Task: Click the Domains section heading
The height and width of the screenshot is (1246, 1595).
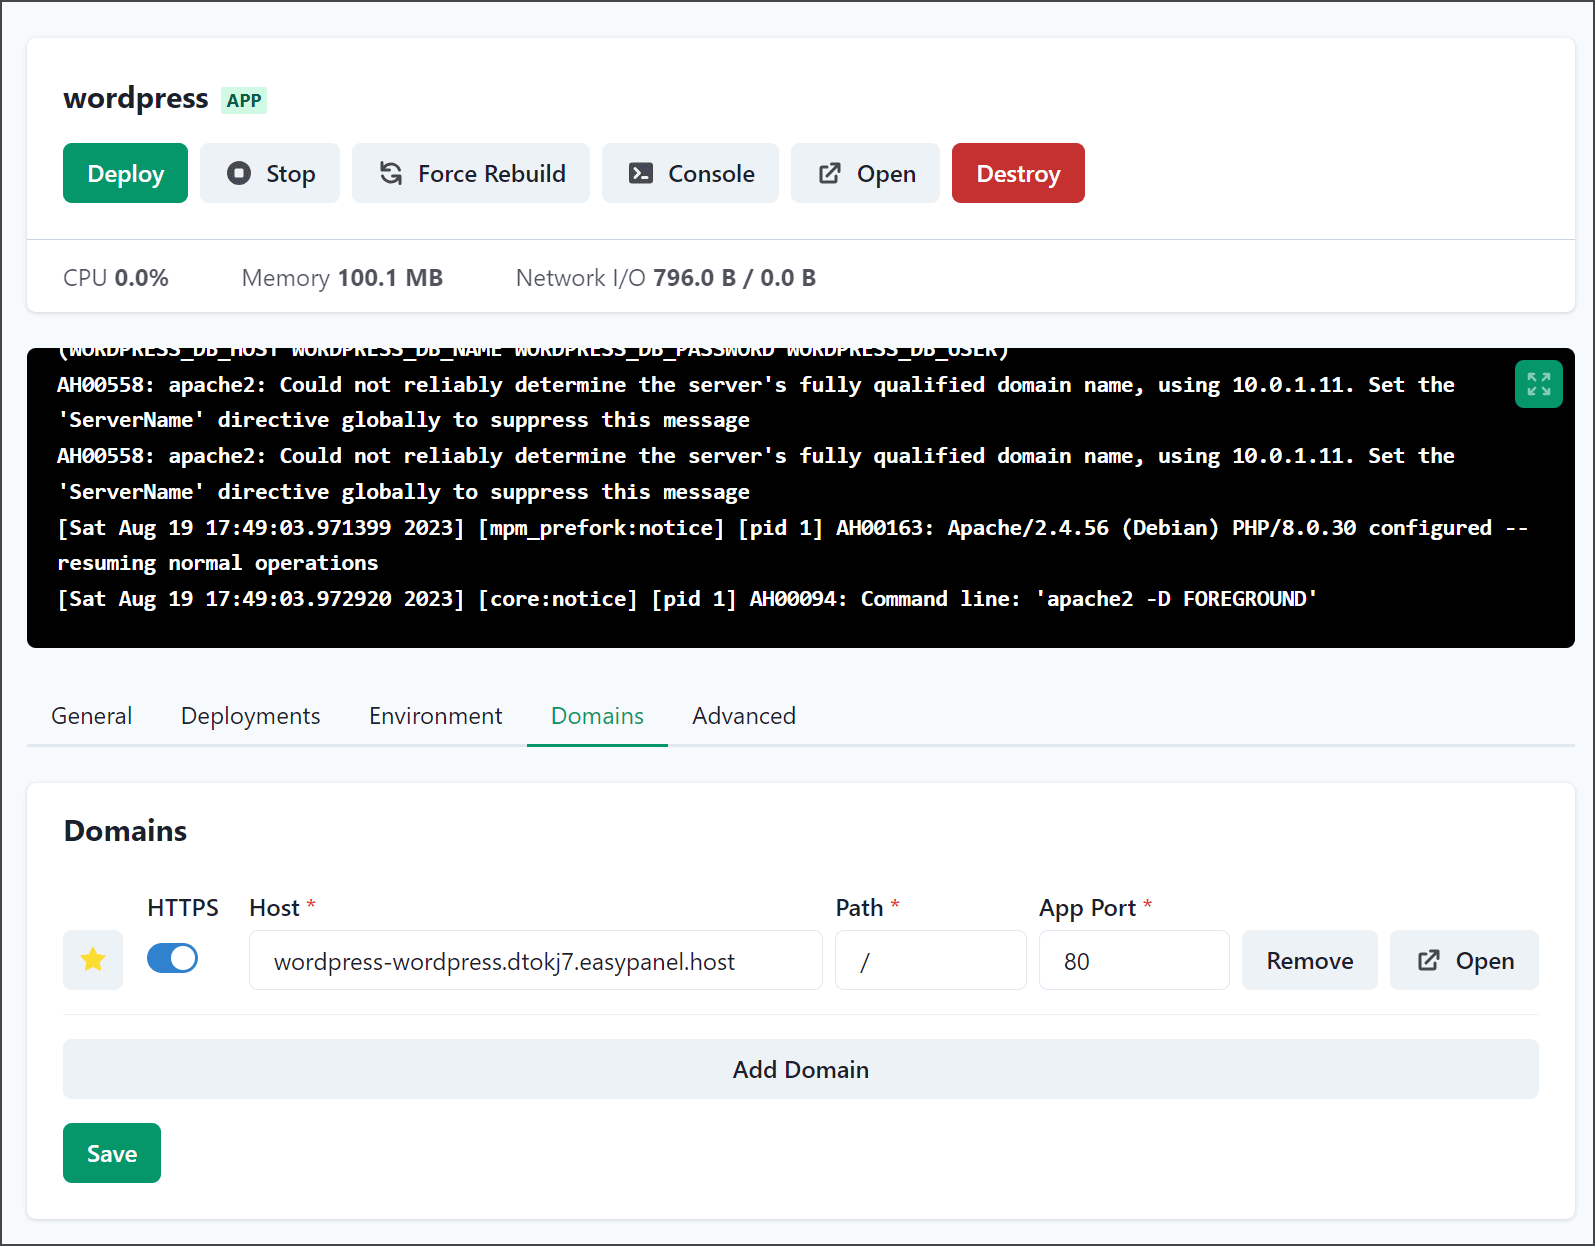Action: (x=125, y=831)
